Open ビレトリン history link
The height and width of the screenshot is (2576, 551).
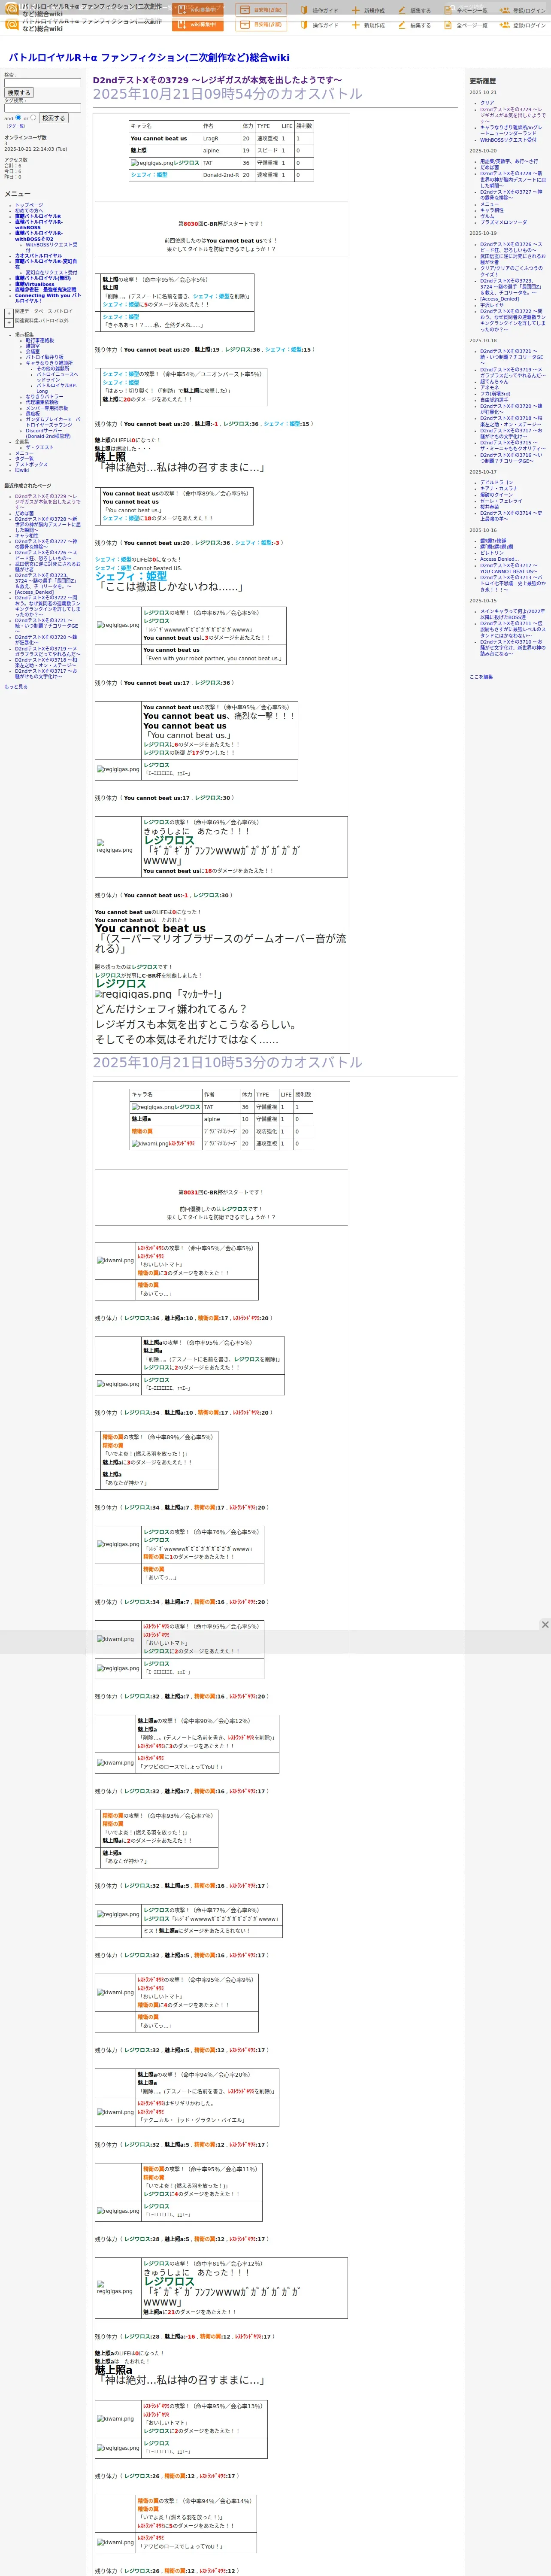pyautogui.click(x=492, y=552)
